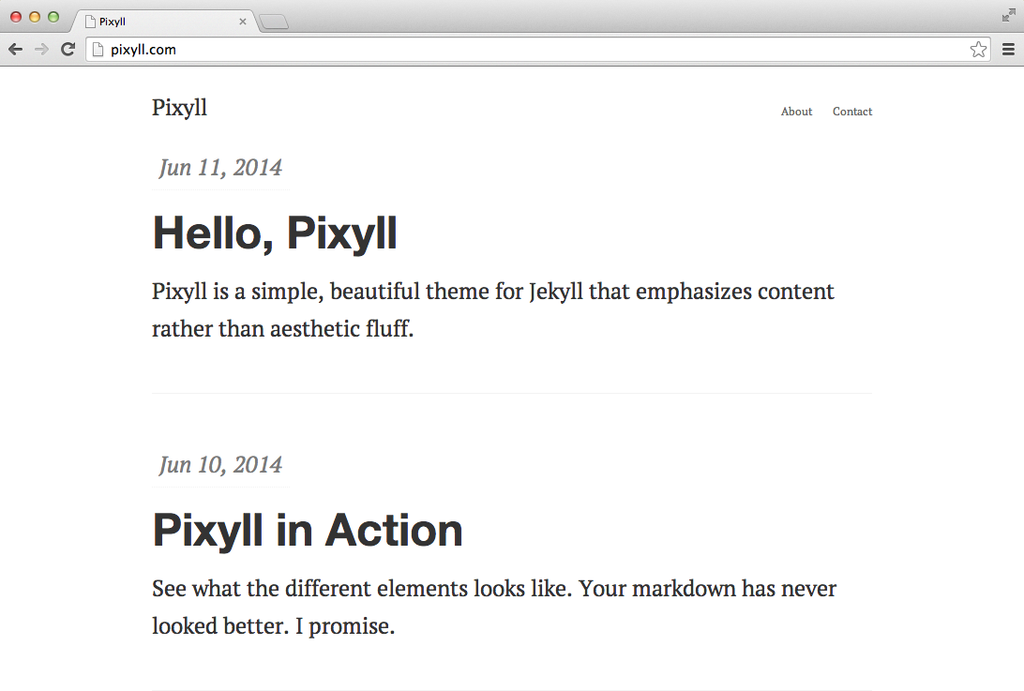Click the green zoom traffic light button
This screenshot has width=1024, height=691.
tap(53, 17)
